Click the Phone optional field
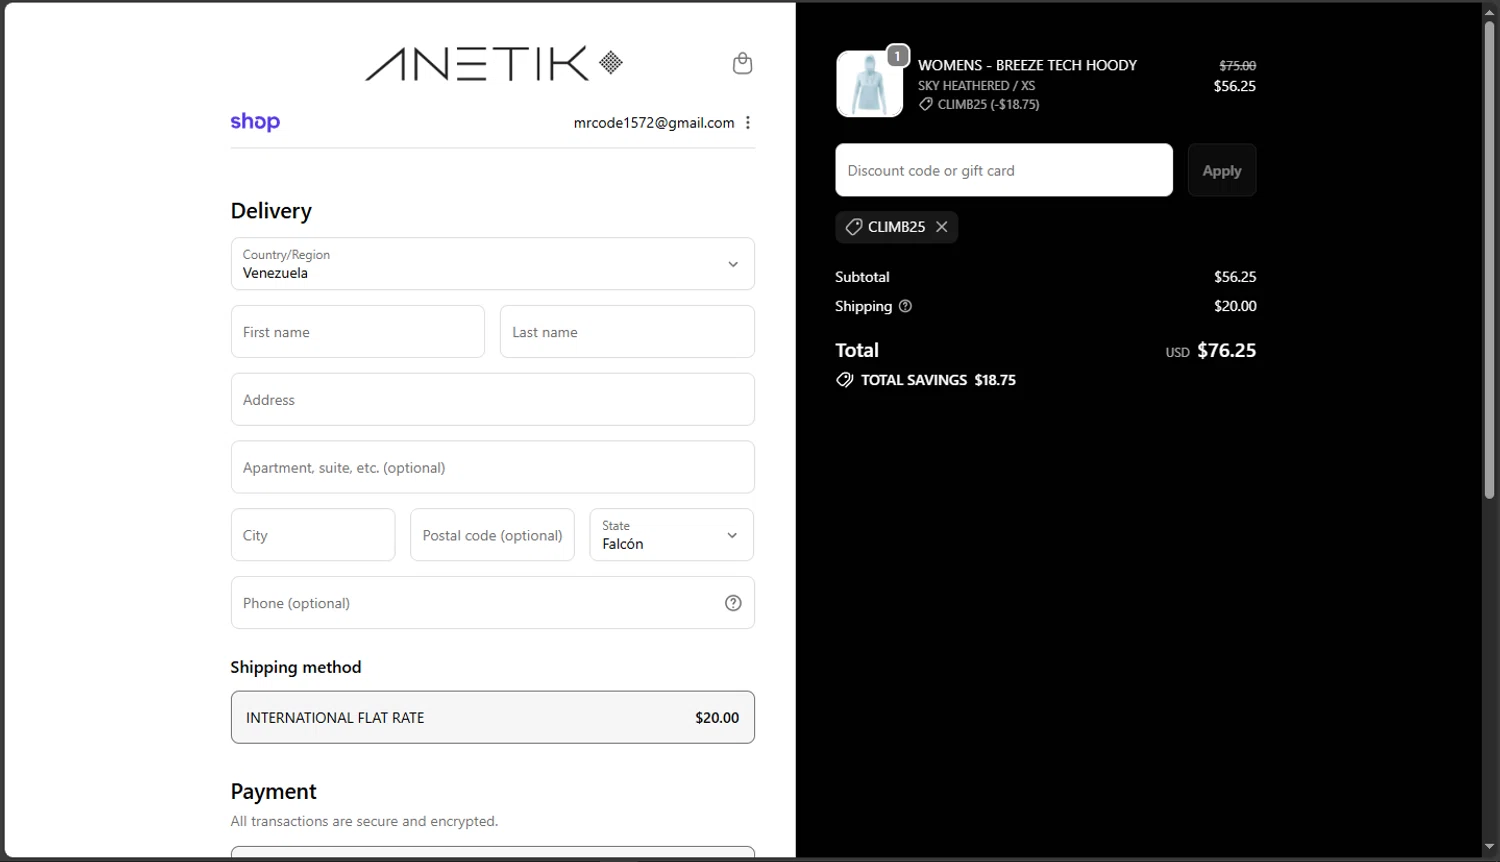 pyautogui.click(x=493, y=603)
